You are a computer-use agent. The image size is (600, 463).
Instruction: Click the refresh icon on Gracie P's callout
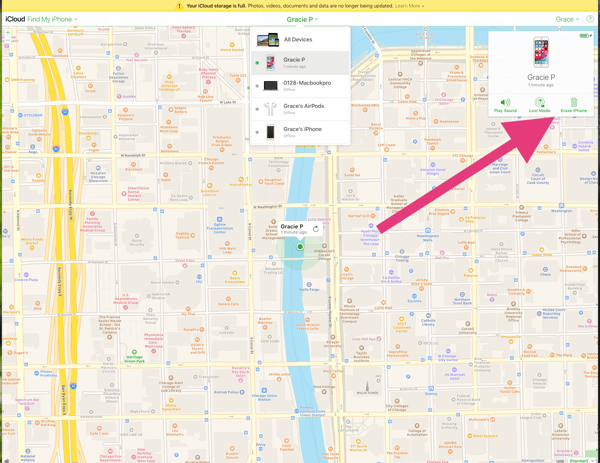pos(316,229)
